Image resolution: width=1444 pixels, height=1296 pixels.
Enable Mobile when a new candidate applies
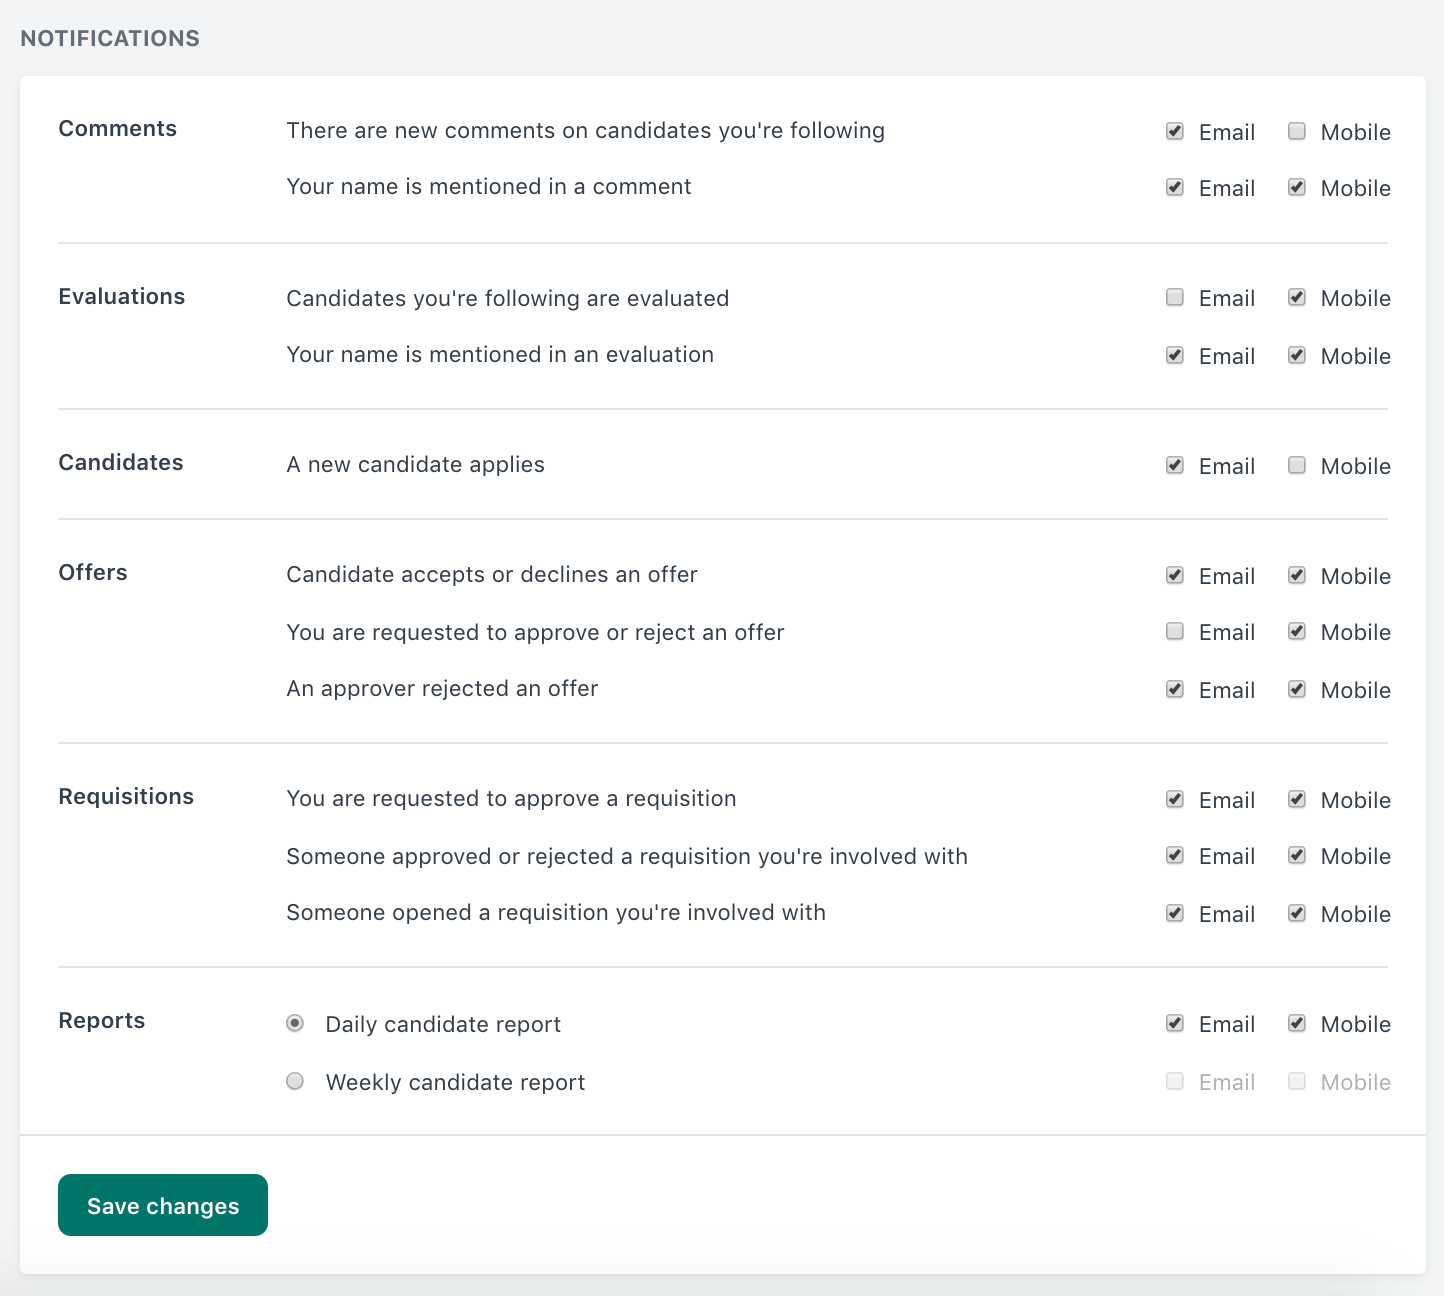[x=1297, y=465]
